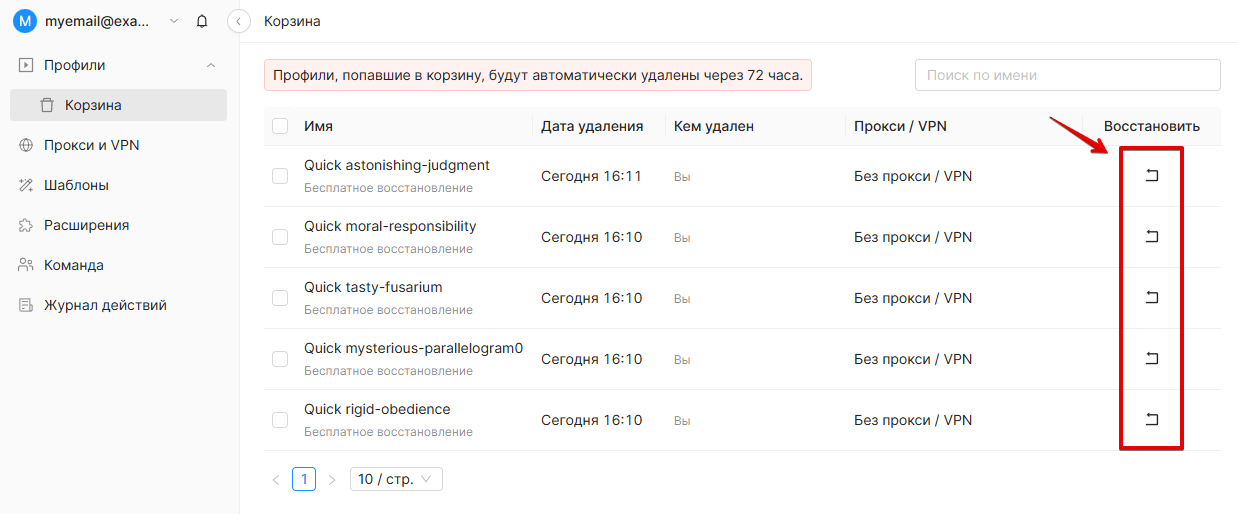Viewport: 1237px width, 514px height.
Task: Click the blue M account avatar
Action: tap(25, 21)
